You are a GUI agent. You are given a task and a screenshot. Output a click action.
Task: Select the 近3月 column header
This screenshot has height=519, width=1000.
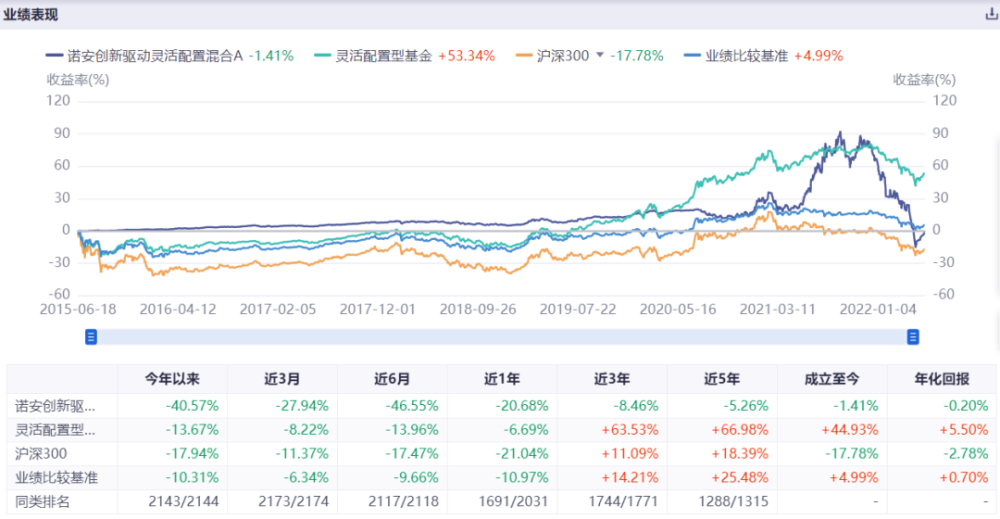(x=282, y=379)
